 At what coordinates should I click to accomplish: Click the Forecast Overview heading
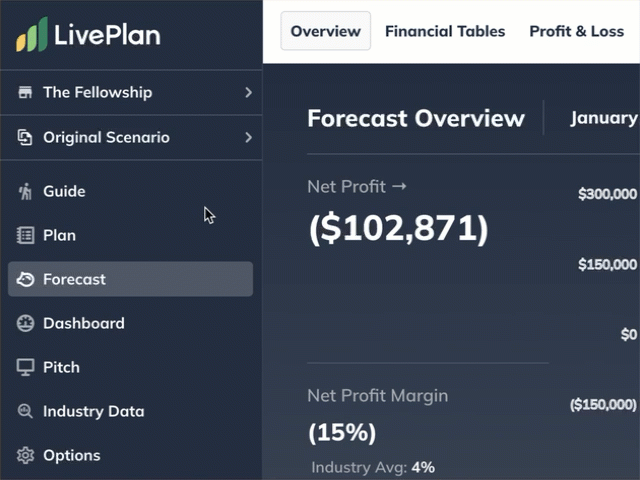click(x=416, y=118)
